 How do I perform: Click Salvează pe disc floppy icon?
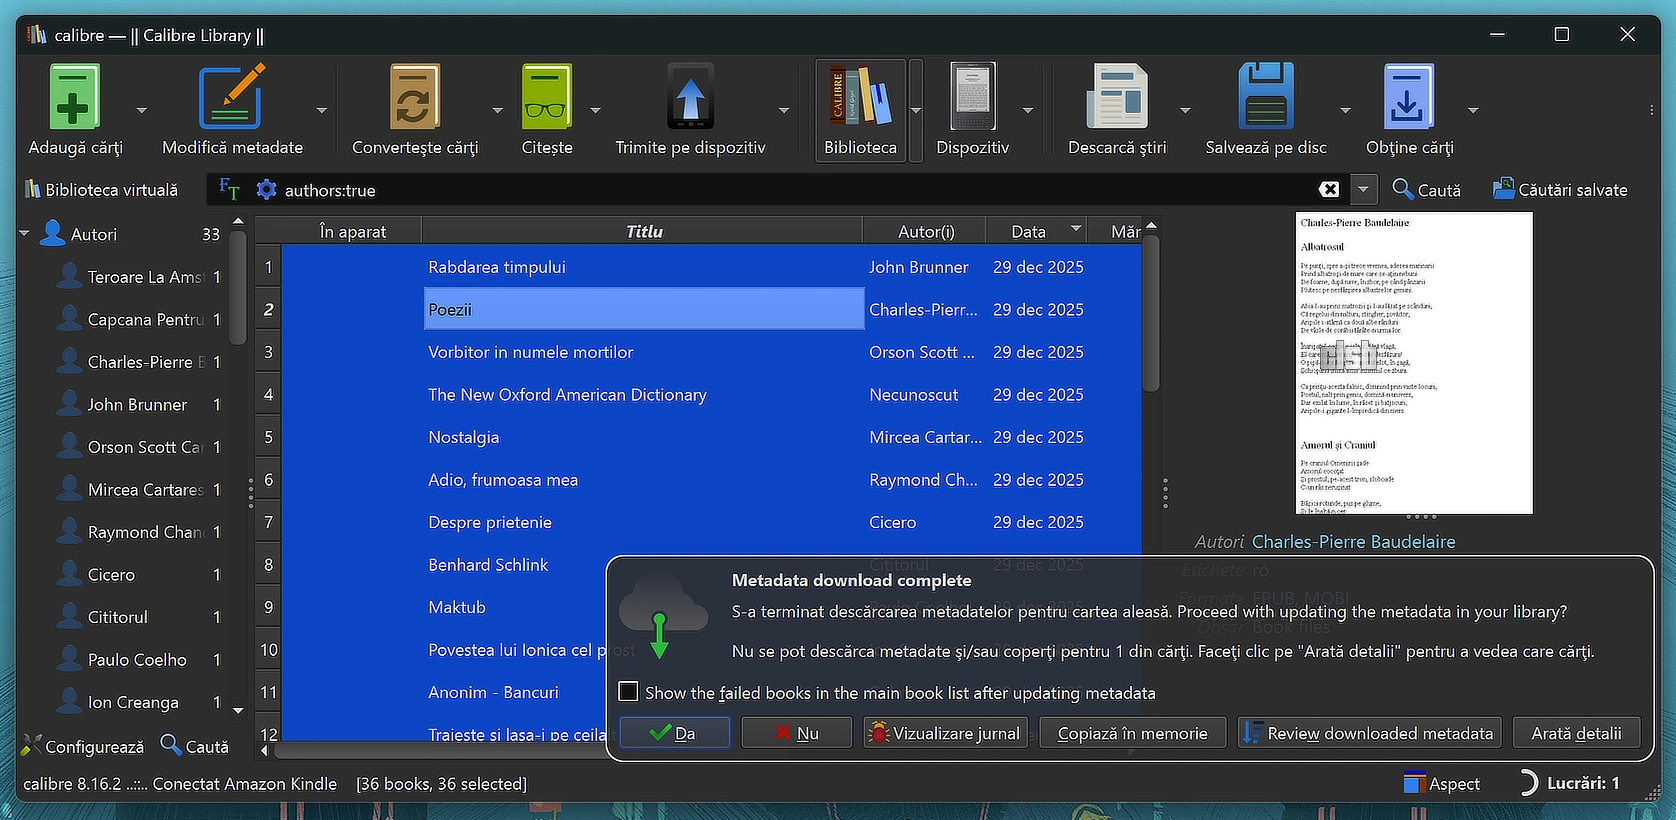[x=1265, y=97]
